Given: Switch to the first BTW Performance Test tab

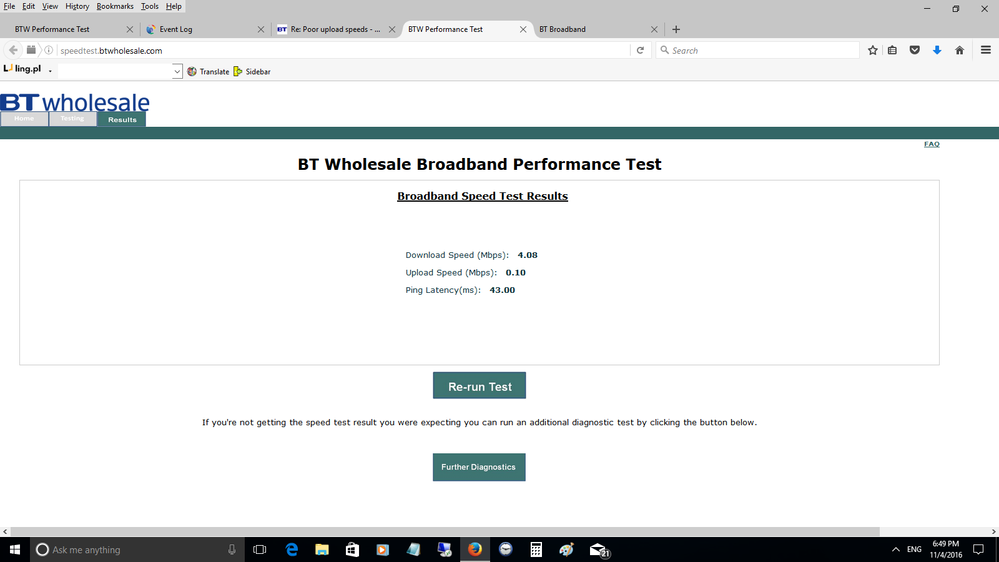Looking at the screenshot, I should (70, 29).
